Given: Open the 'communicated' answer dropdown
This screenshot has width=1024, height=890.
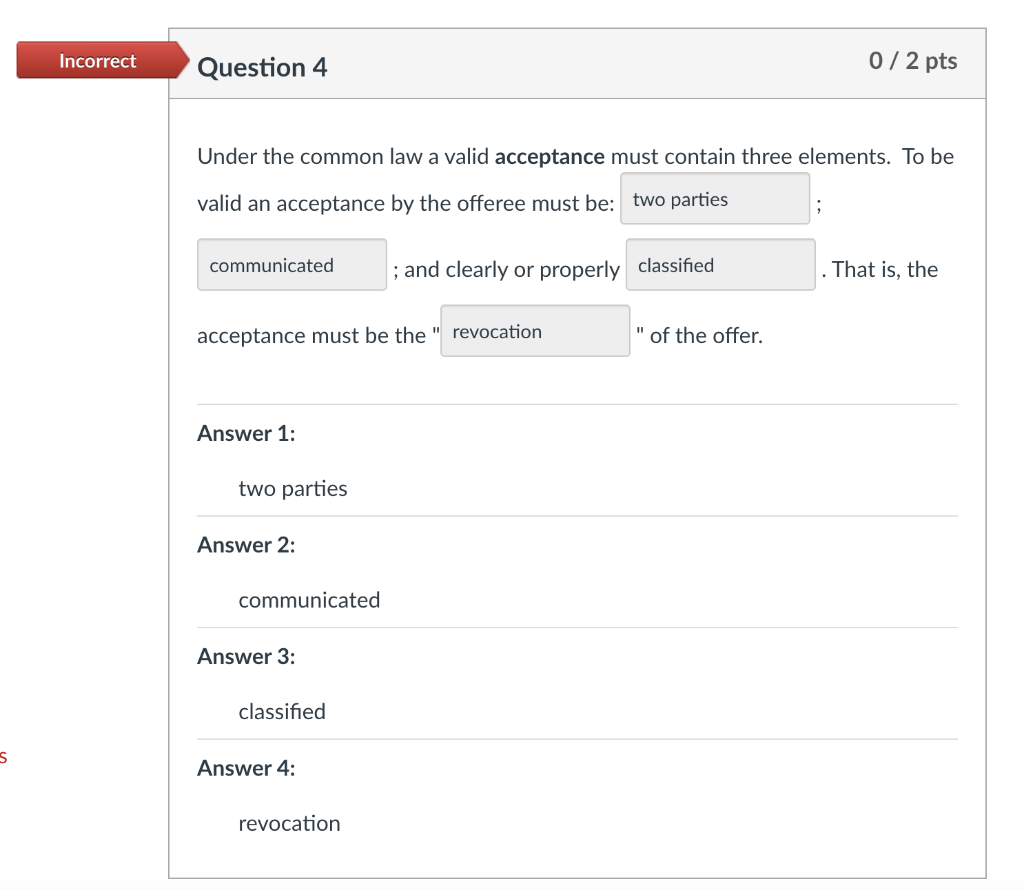Looking at the screenshot, I should click(291, 264).
